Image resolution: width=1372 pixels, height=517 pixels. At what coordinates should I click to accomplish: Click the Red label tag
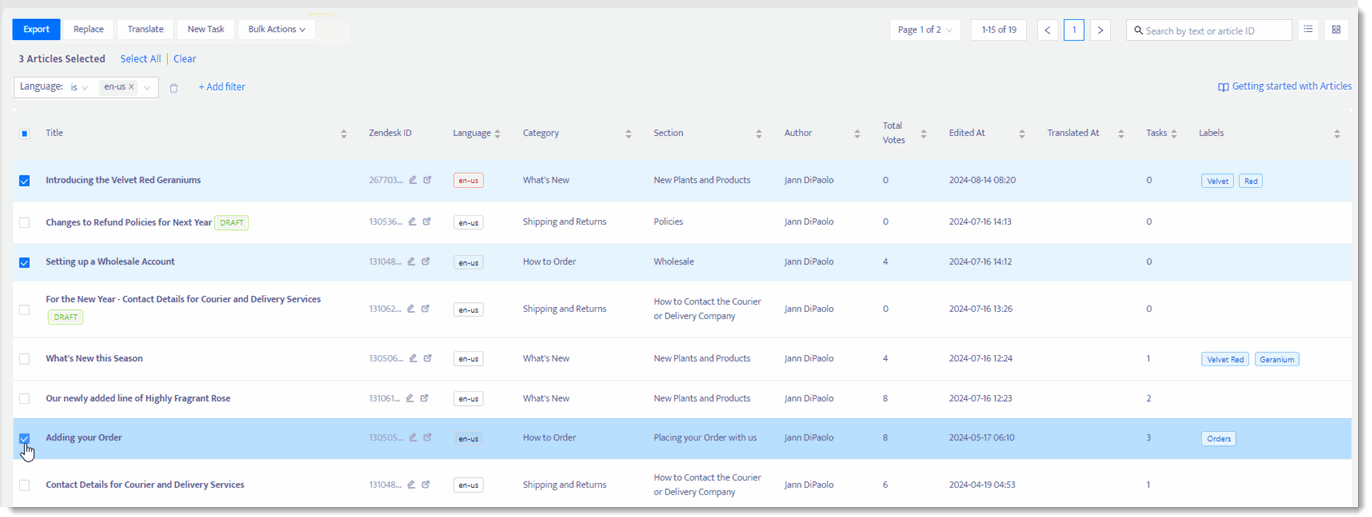pos(1251,181)
